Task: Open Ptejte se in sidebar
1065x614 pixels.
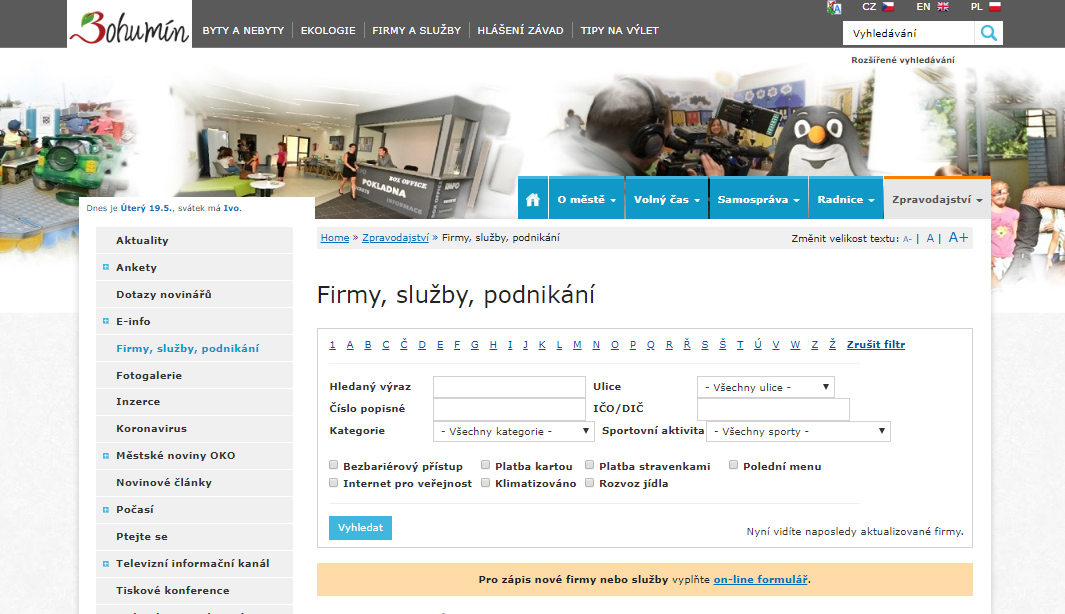Action: [x=194, y=537]
